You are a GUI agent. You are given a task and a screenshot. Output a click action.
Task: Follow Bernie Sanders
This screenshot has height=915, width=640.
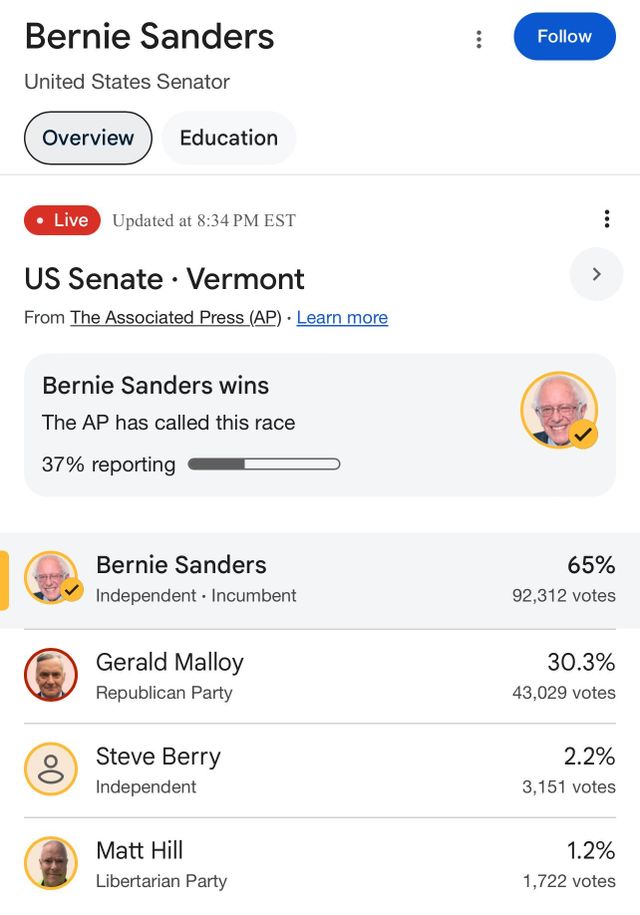(x=564, y=37)
